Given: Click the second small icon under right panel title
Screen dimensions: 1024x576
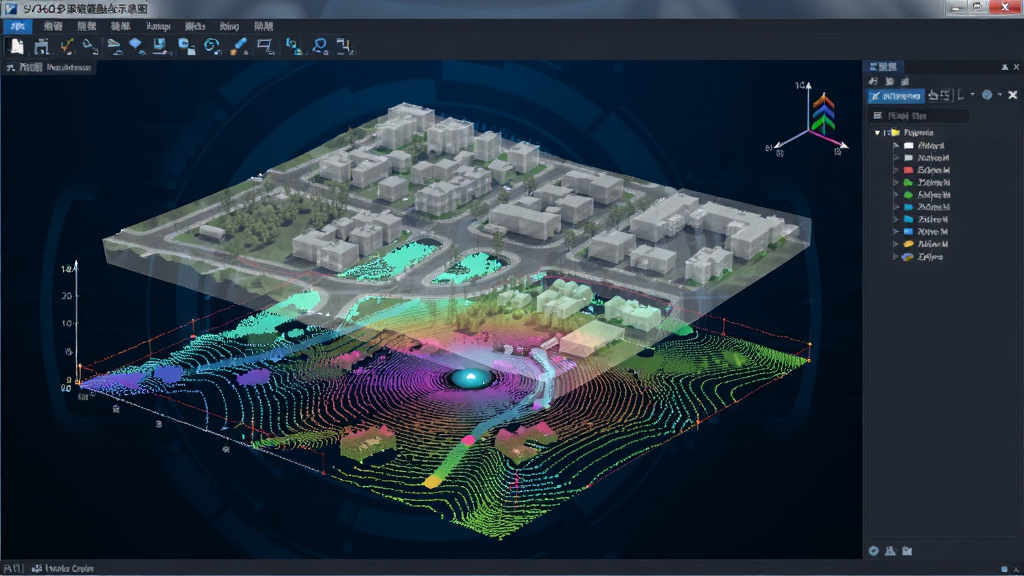Looking at the screenshot, I should pos(889,81).
